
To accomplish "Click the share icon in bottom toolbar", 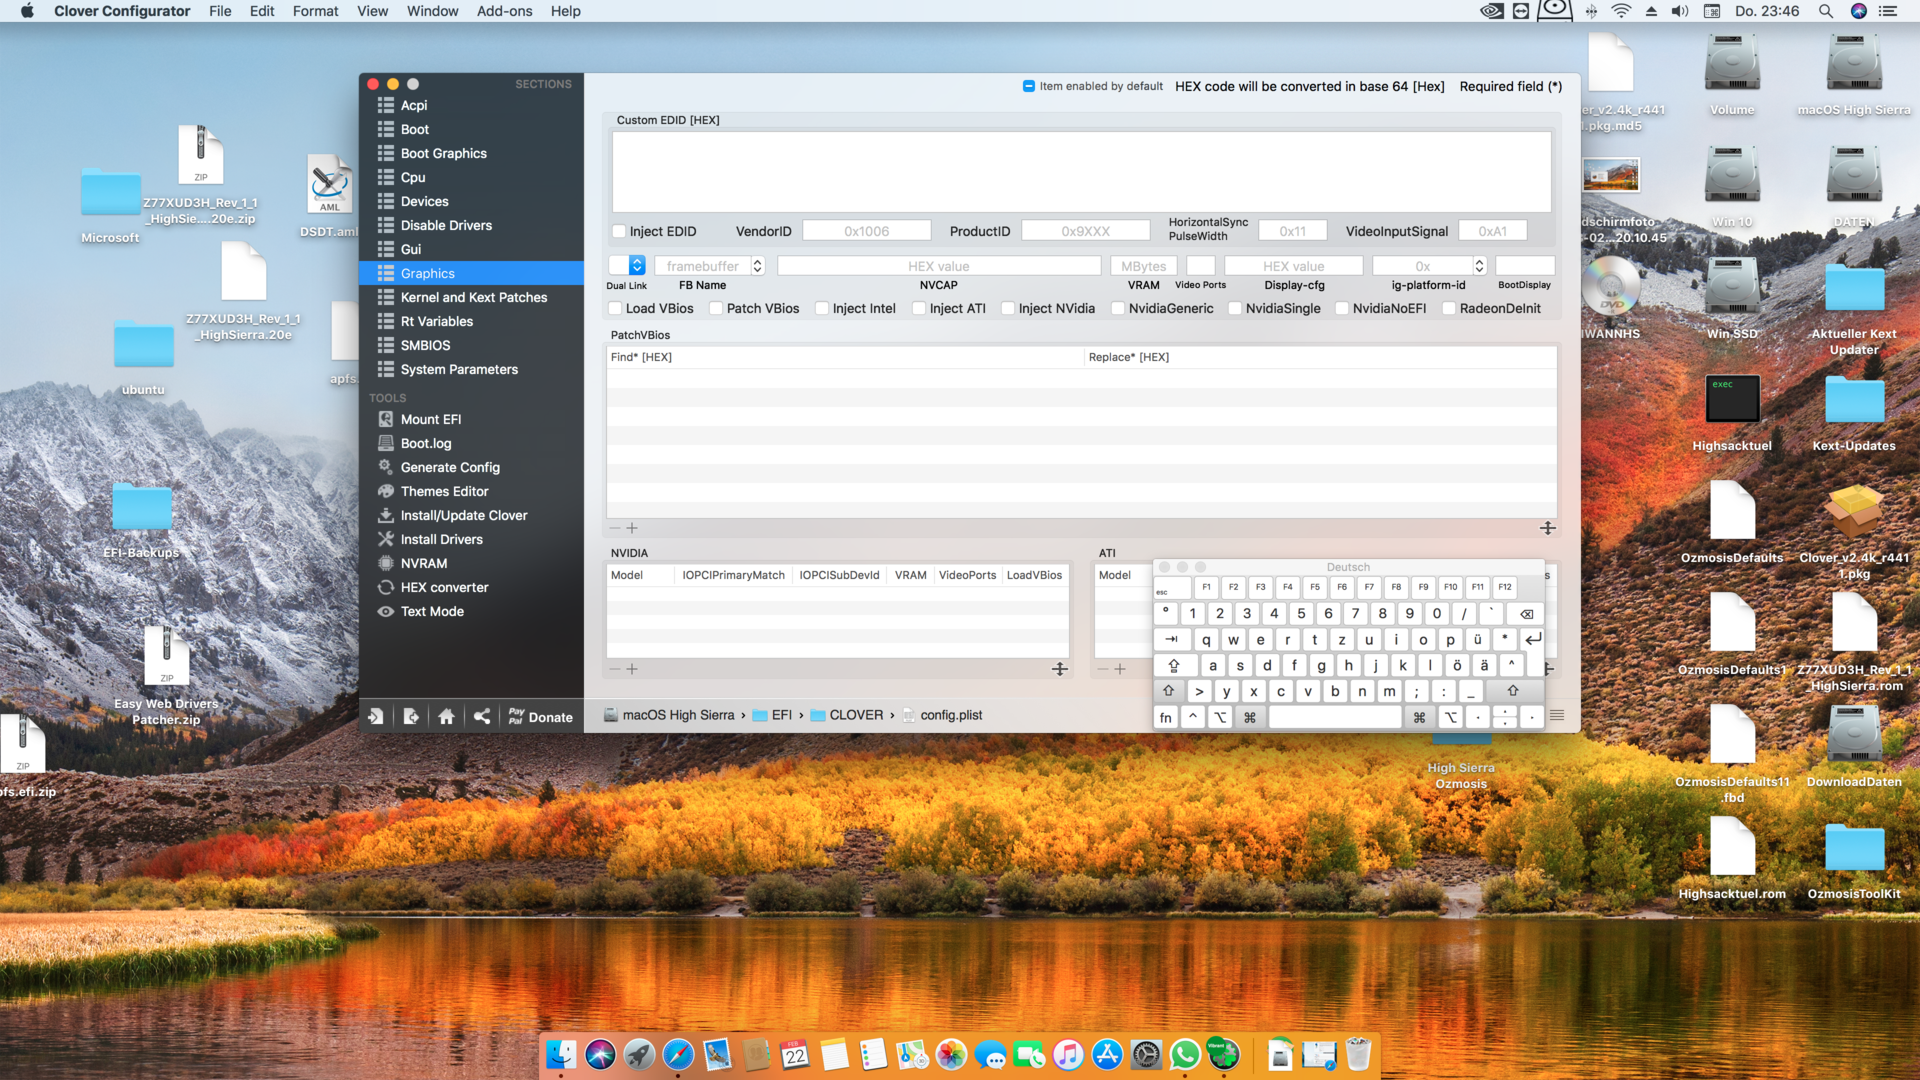I will (482, 716).
